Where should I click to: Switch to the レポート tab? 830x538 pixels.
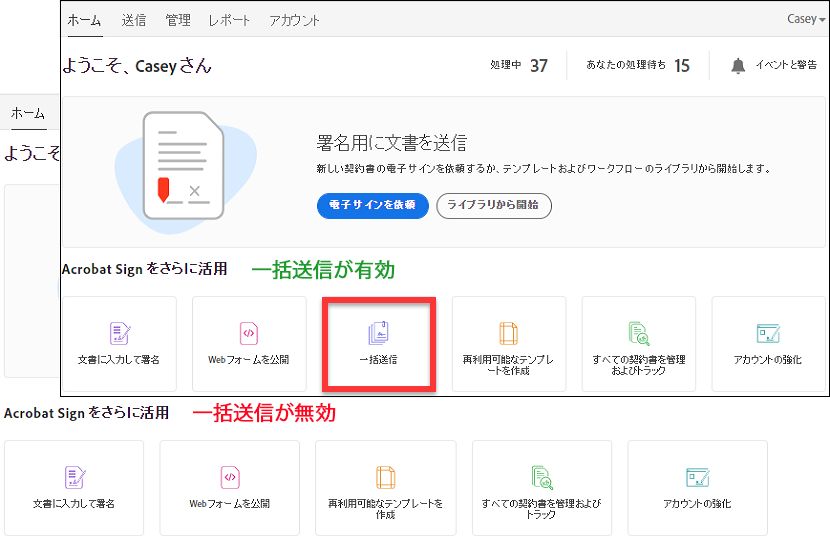click(229, 20)
